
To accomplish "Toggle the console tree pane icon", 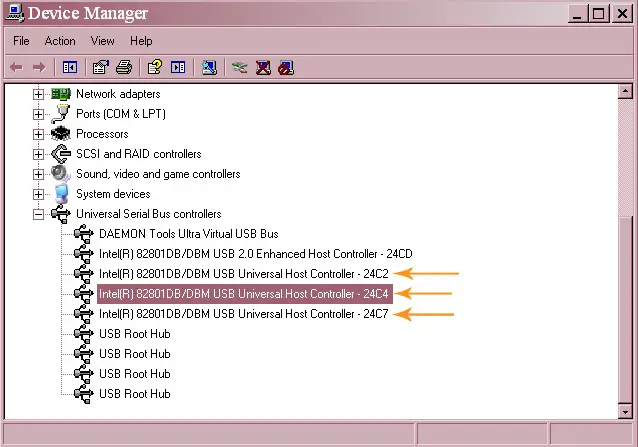I will [70, 67].
